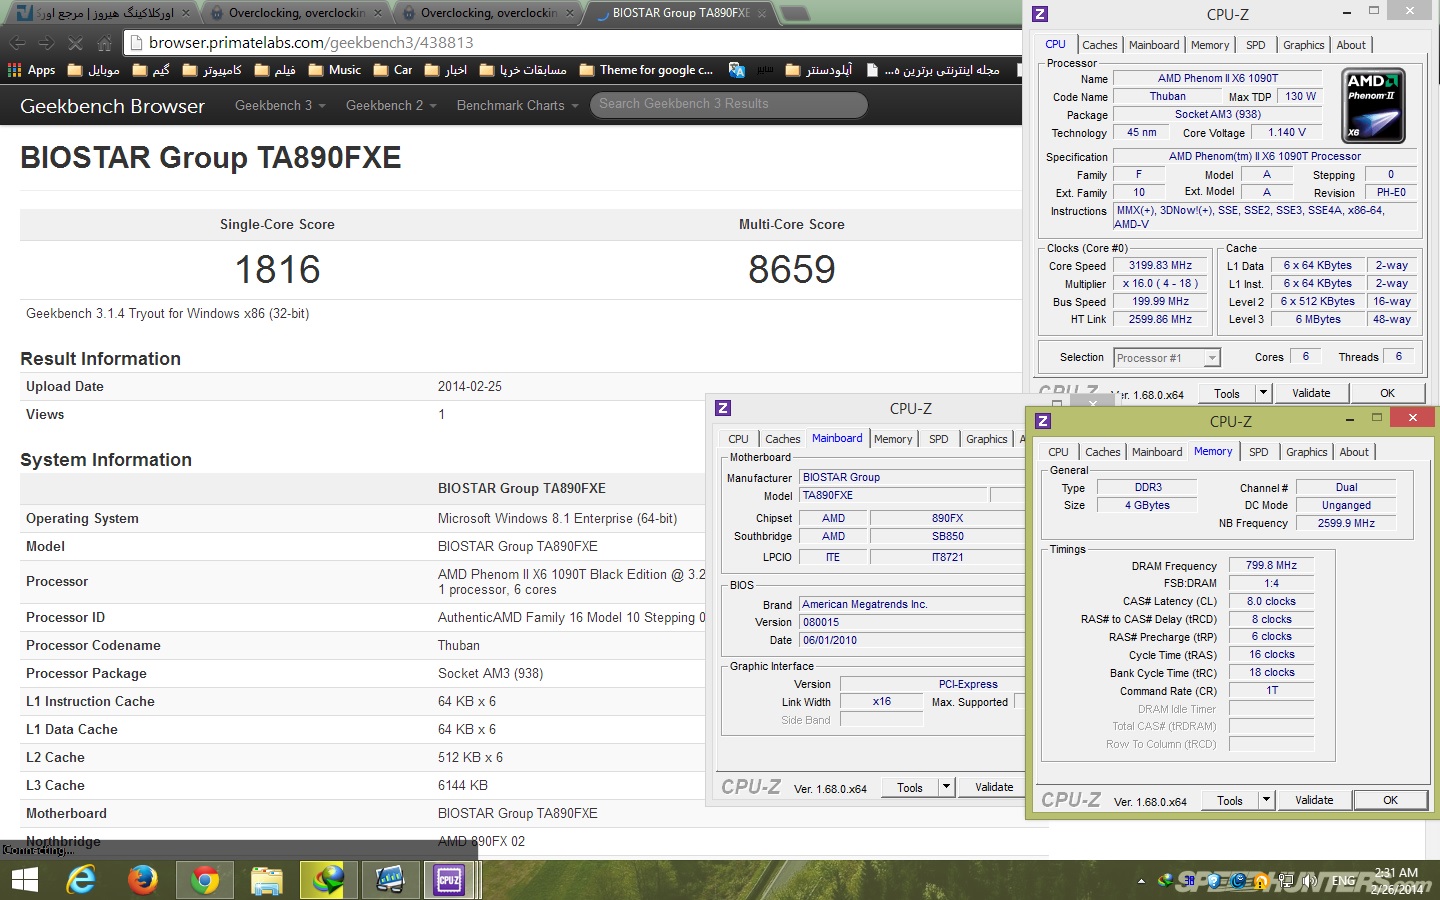Expand the Benchmark Charts menu

pyautogui.click(x=518, y=105)
